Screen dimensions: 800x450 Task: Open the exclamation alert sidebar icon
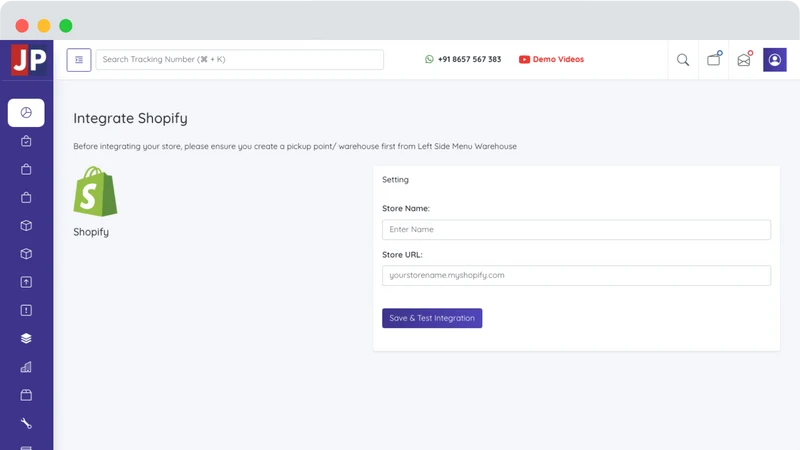(x=26, y=310)
